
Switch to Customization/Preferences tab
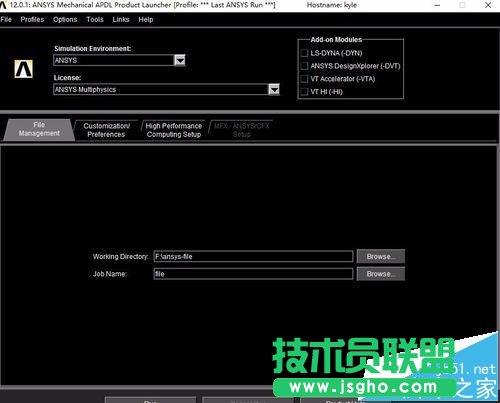(x=106, y=130)
